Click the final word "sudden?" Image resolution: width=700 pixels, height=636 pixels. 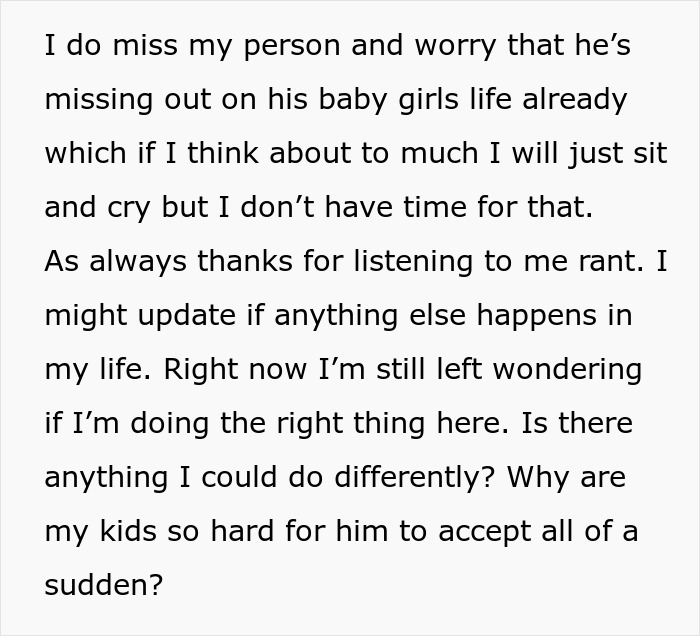pos(103,584)
